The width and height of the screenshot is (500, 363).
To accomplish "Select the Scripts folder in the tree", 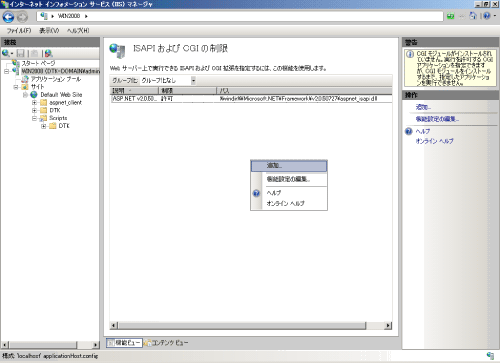I will point(58,118).
